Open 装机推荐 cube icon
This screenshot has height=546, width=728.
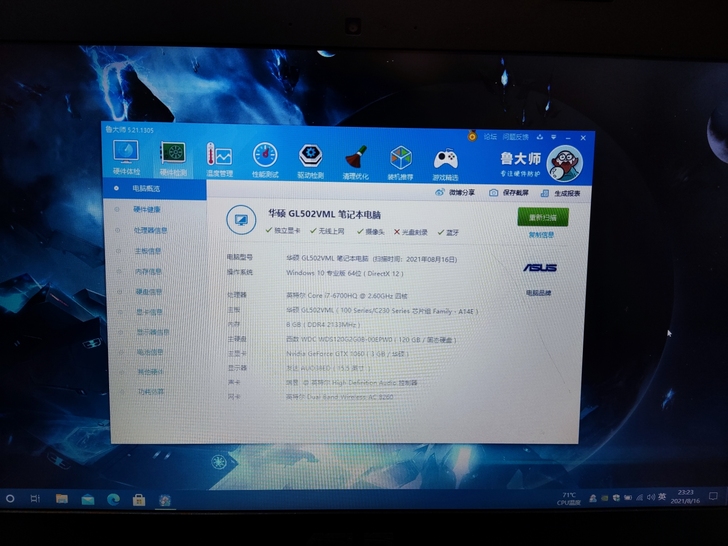tap(401, 163)
